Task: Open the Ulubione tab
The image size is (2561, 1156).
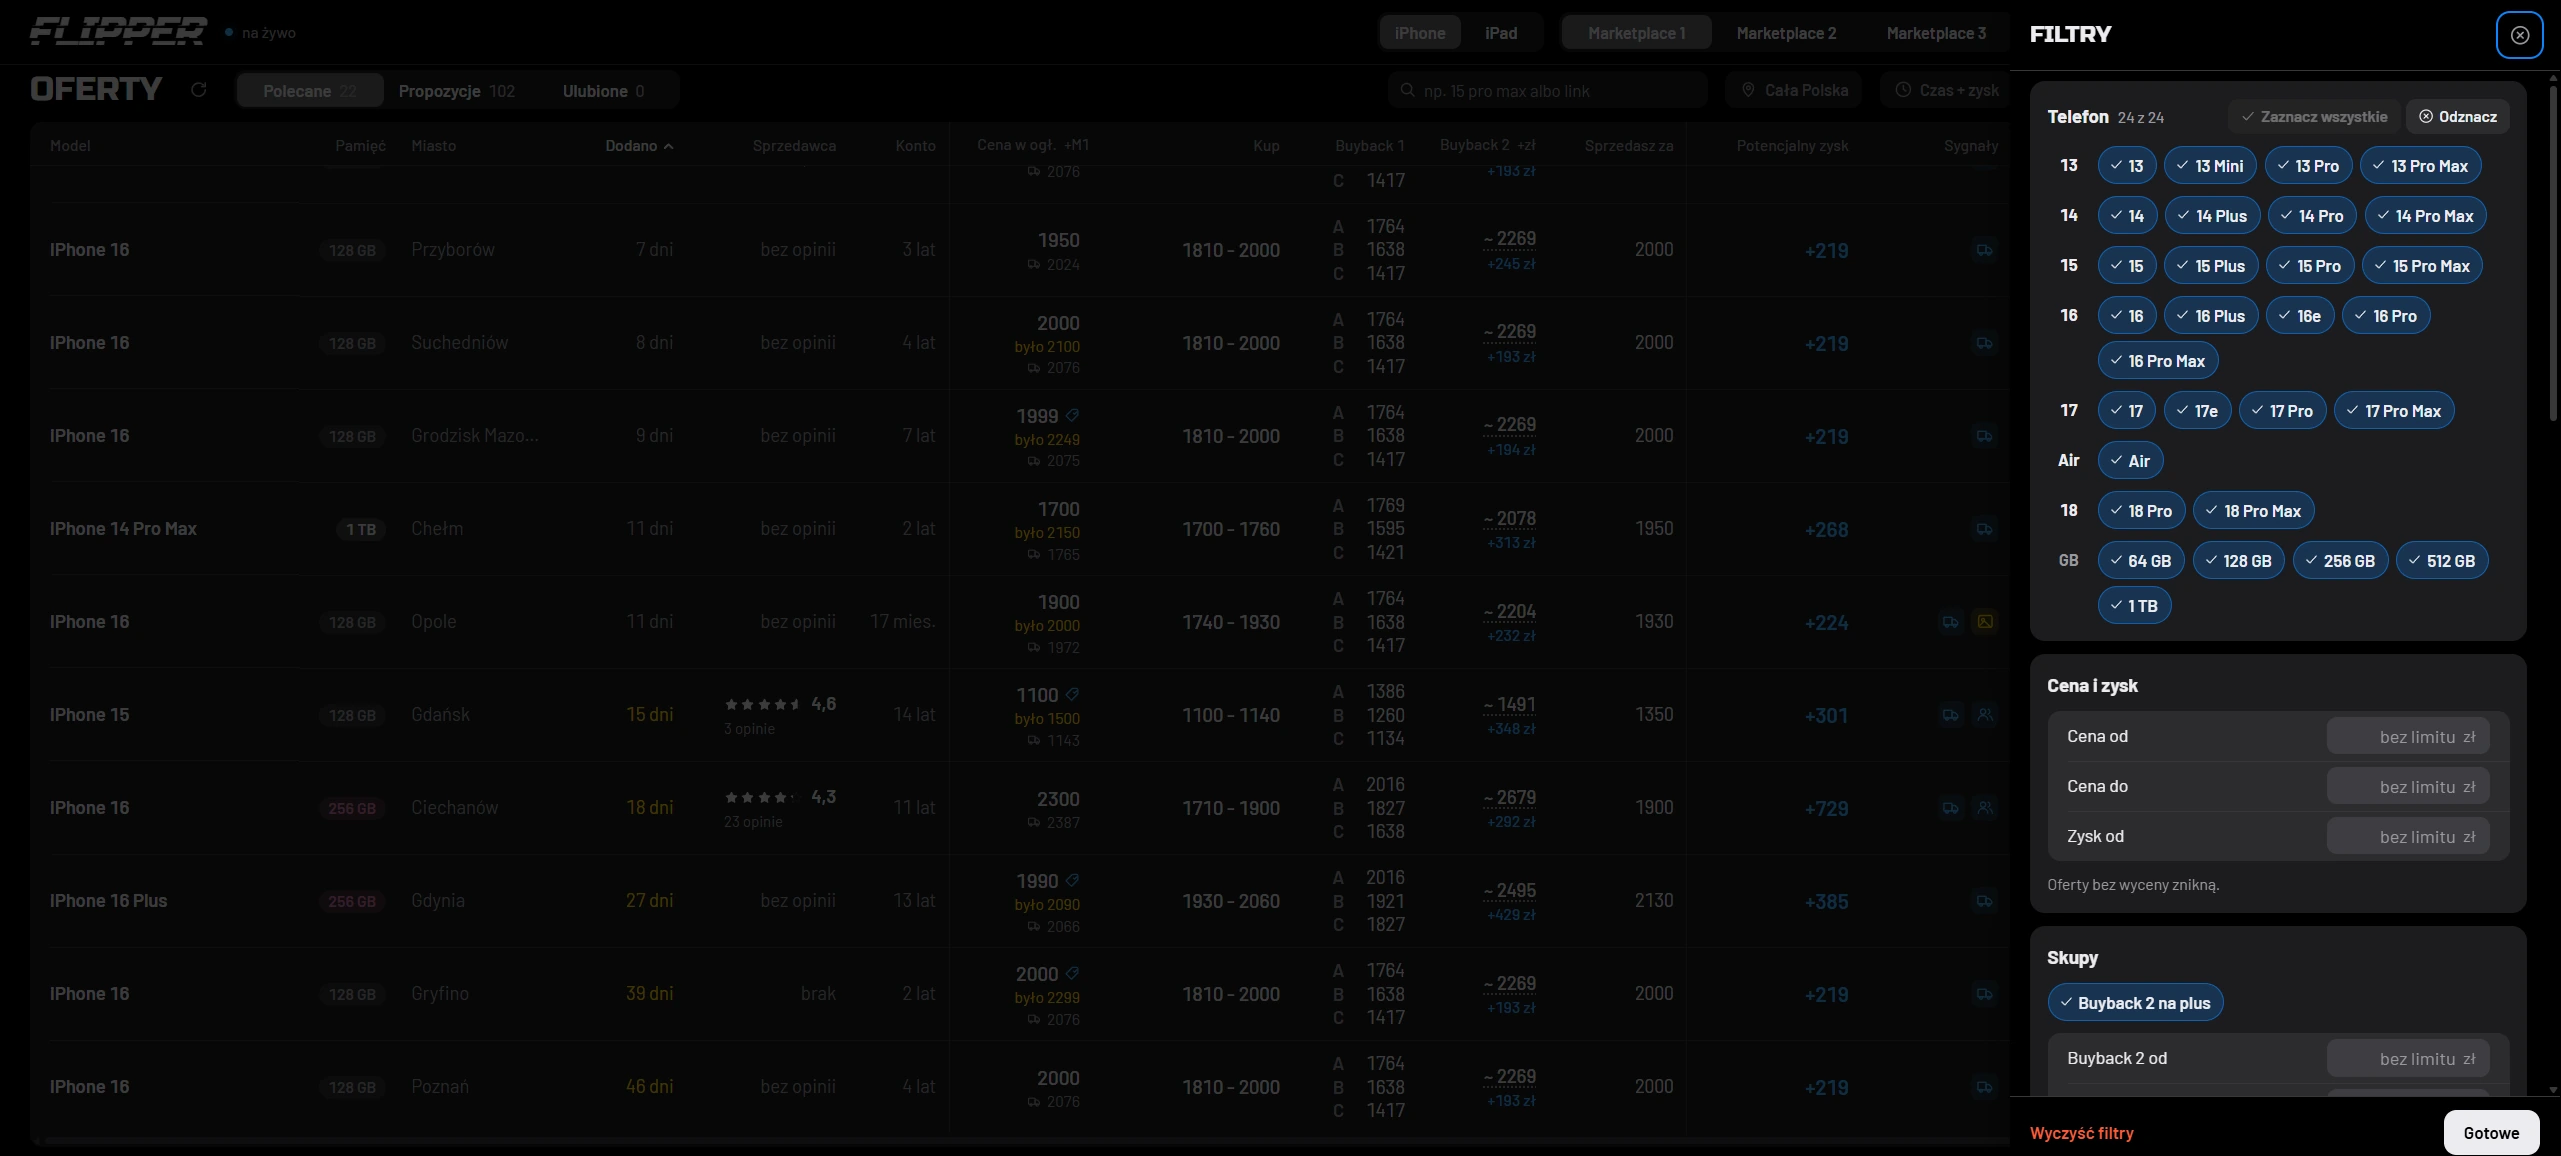Action: 604,91
